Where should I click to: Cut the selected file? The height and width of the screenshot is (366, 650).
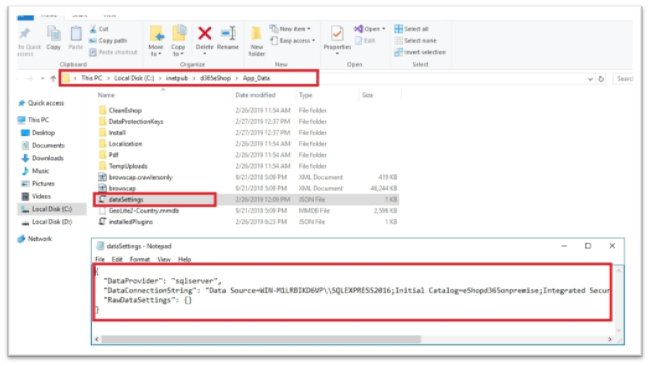99,29
